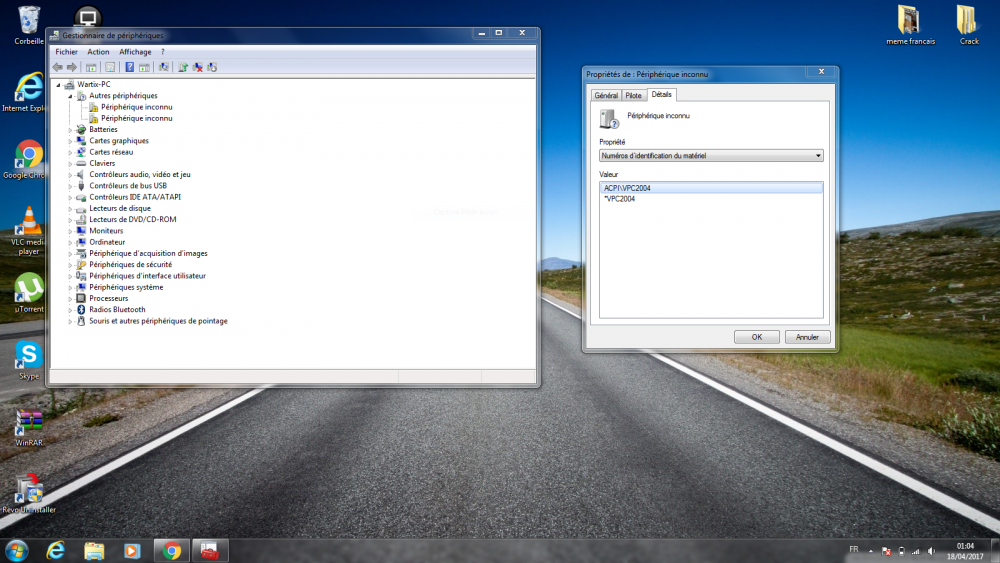Open the Fichier menu

66,52
